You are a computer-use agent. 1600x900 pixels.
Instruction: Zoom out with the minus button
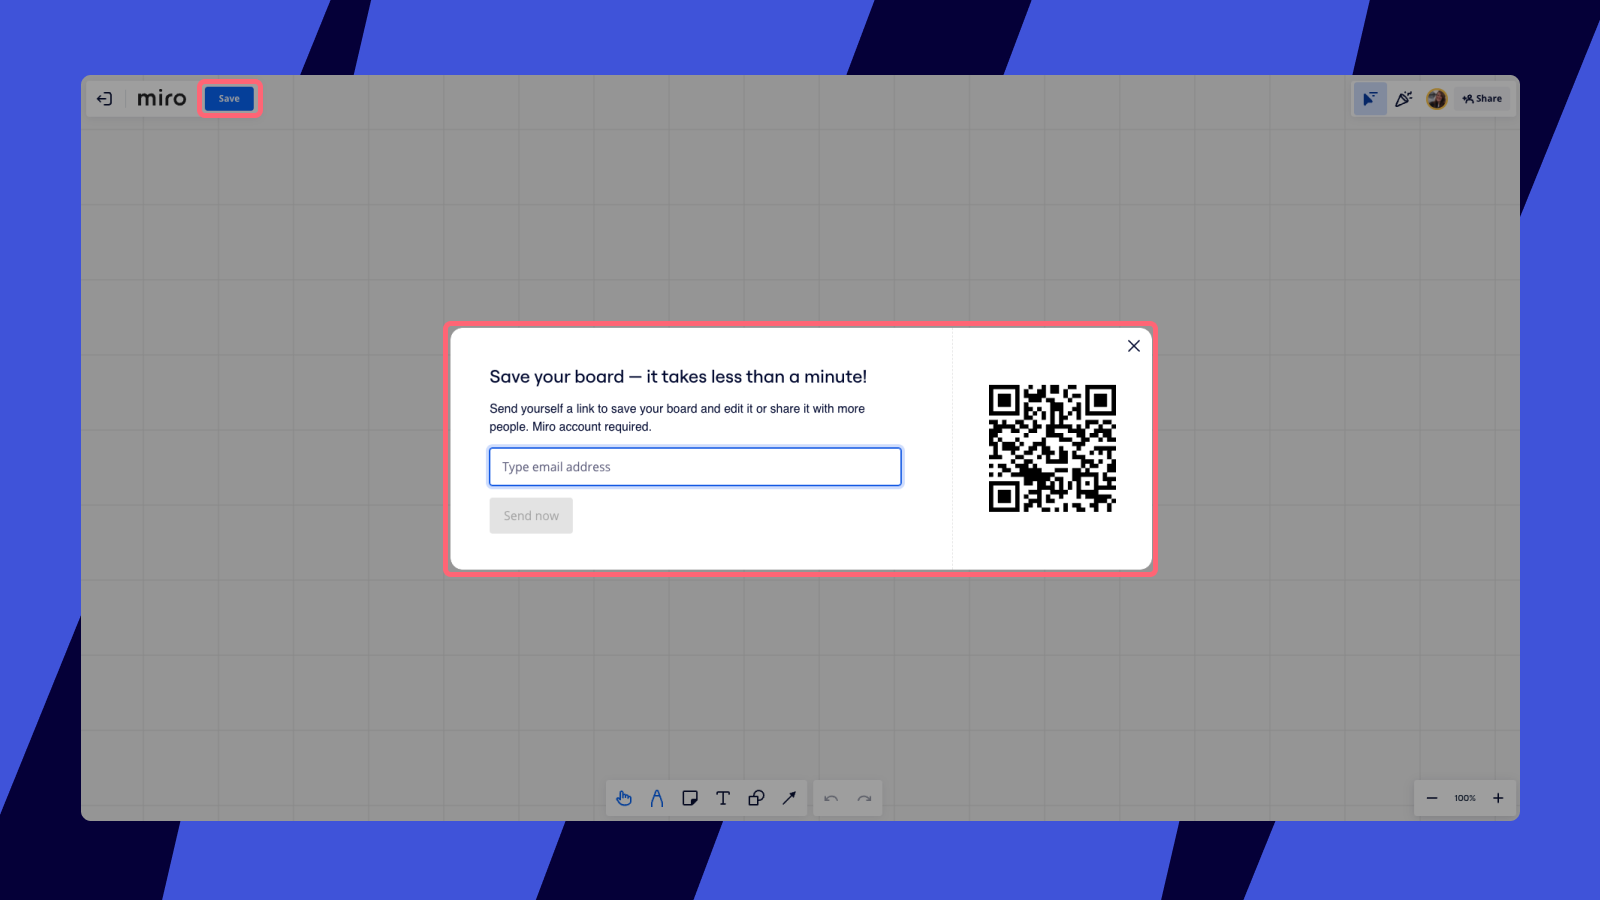pyautogui.click(x=1432, y=798)
